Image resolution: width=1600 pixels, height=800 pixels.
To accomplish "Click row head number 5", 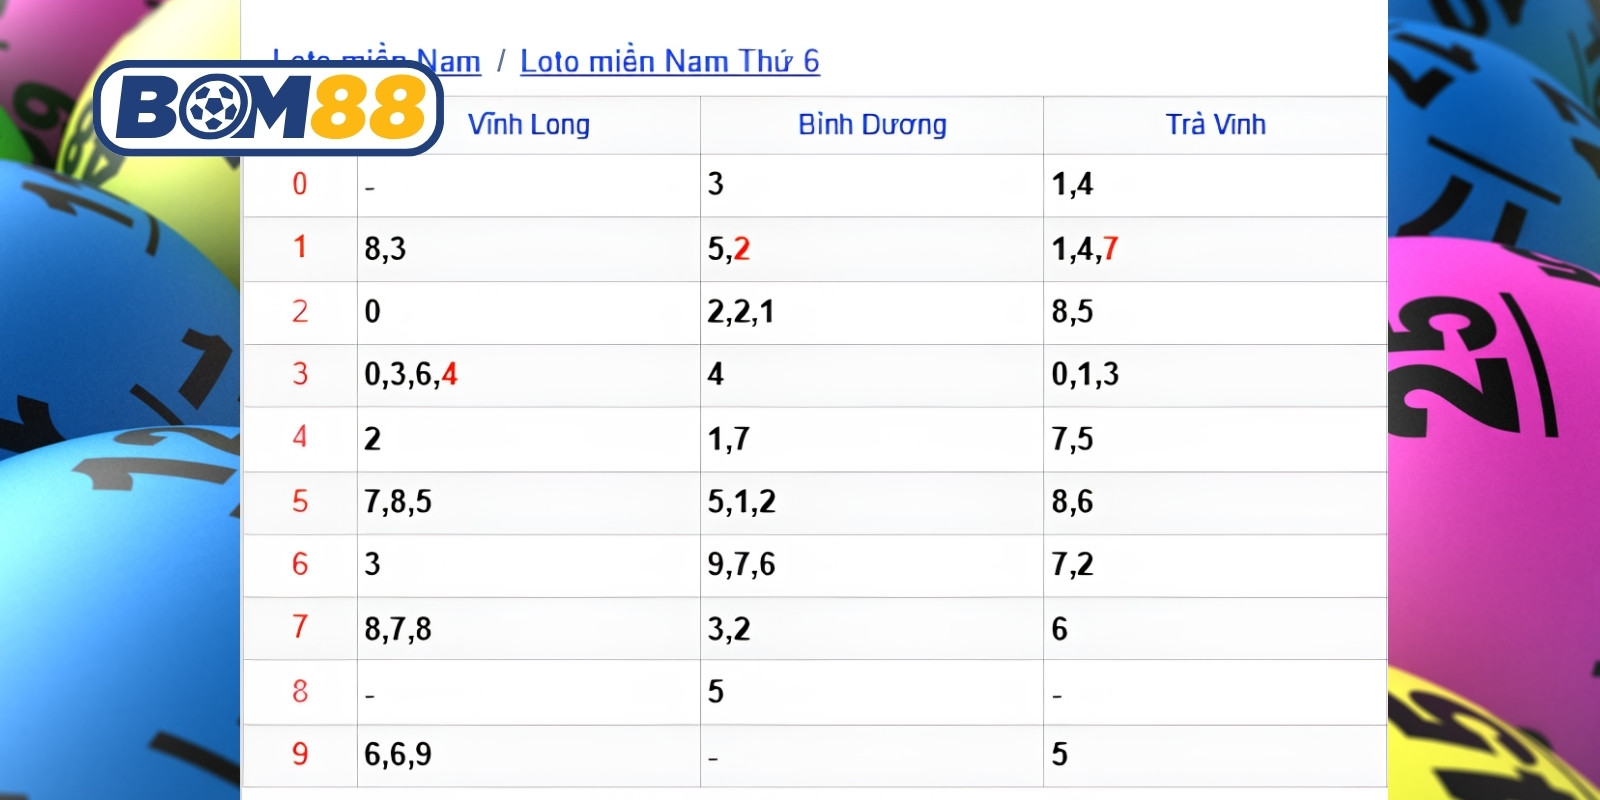I will point(300,501).
